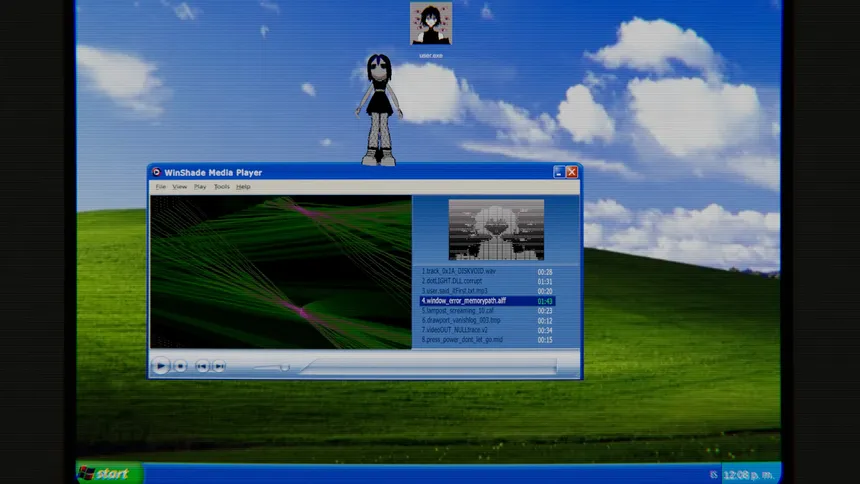The width and height of the screenshot is (860, 484).
Task: Click the anime girl desktop character
Action: [379, 109]
